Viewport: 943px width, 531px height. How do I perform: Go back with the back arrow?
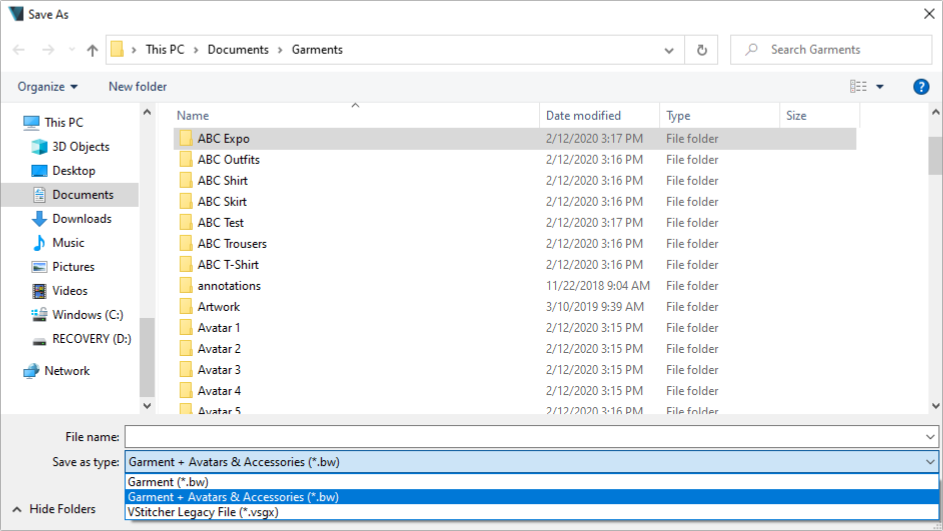click(19, 50)
